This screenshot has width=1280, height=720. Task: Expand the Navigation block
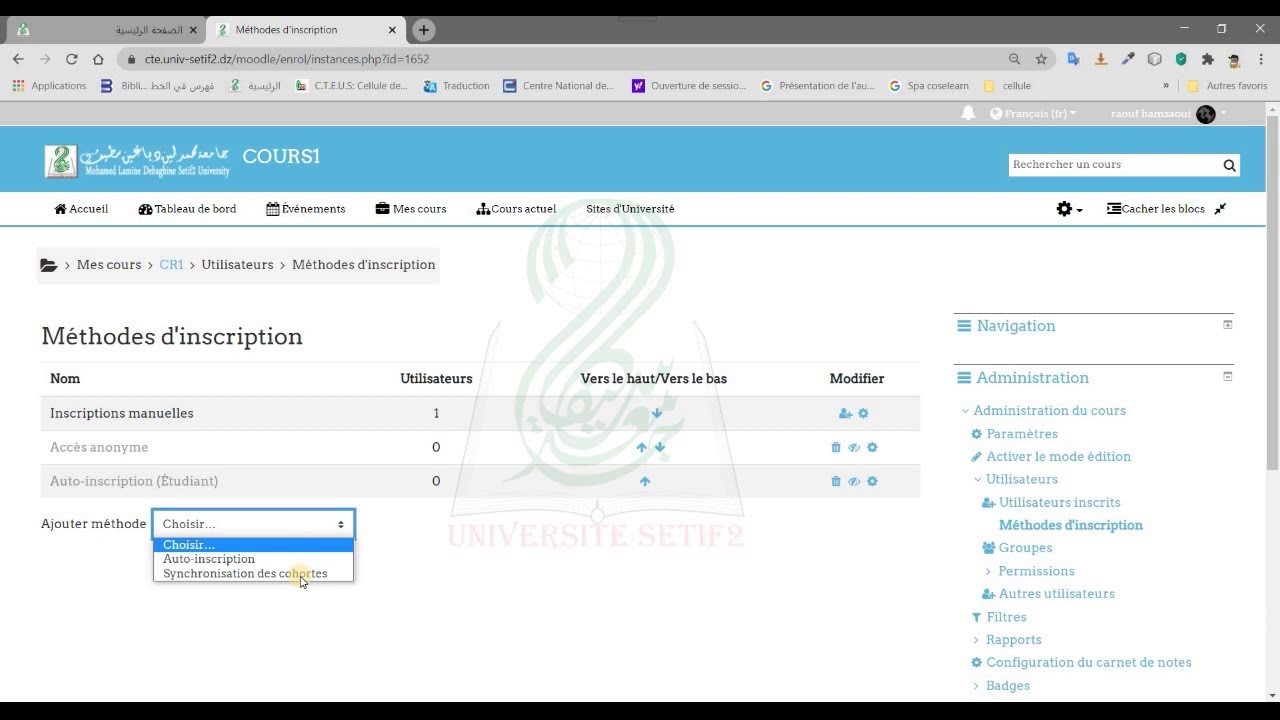pyautogui.click(x=1228, y=325)
